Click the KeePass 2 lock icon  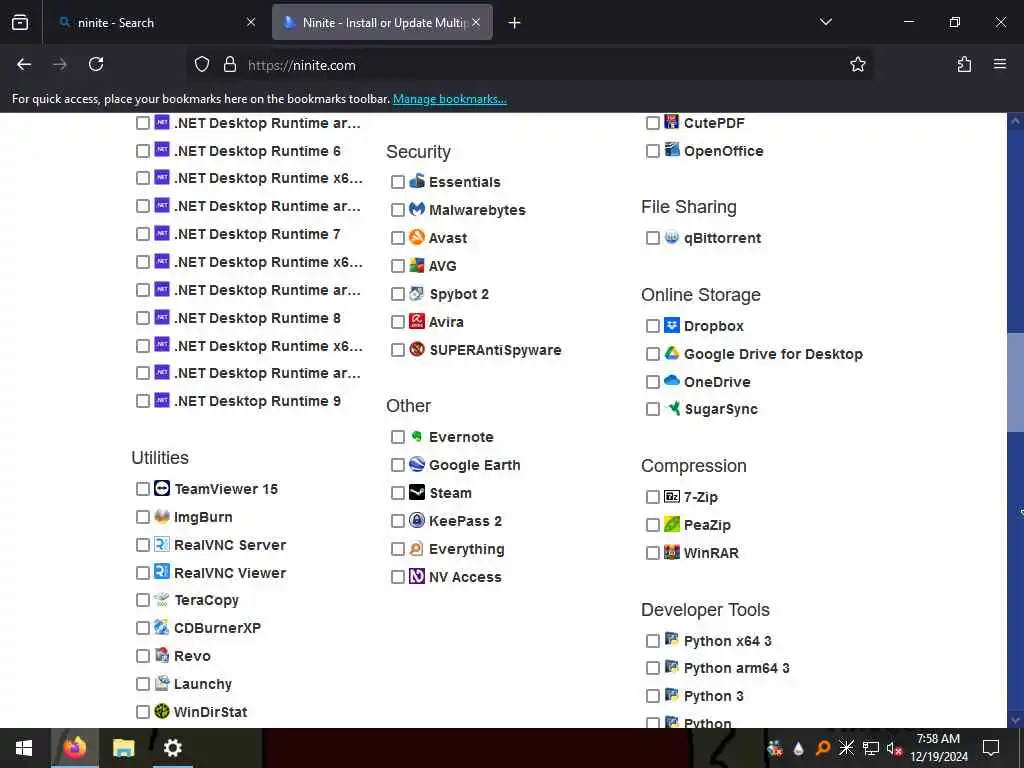pos(417,520)
